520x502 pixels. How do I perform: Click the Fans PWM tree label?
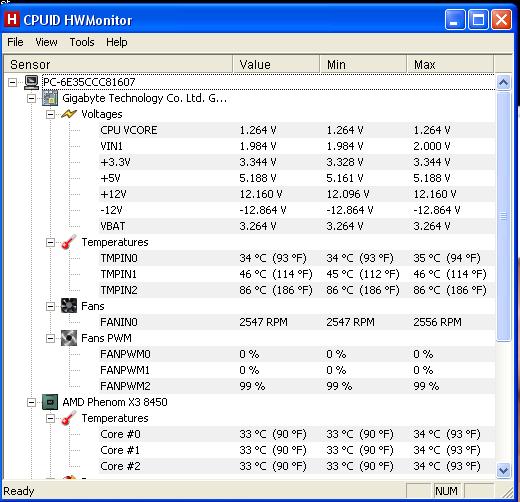tap(106, 338)
